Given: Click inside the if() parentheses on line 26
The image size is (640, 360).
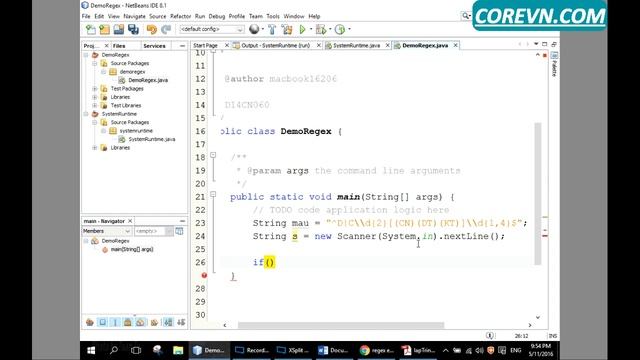Looking at the screenshot, I should pyautogui.click(x=270, y=262).
